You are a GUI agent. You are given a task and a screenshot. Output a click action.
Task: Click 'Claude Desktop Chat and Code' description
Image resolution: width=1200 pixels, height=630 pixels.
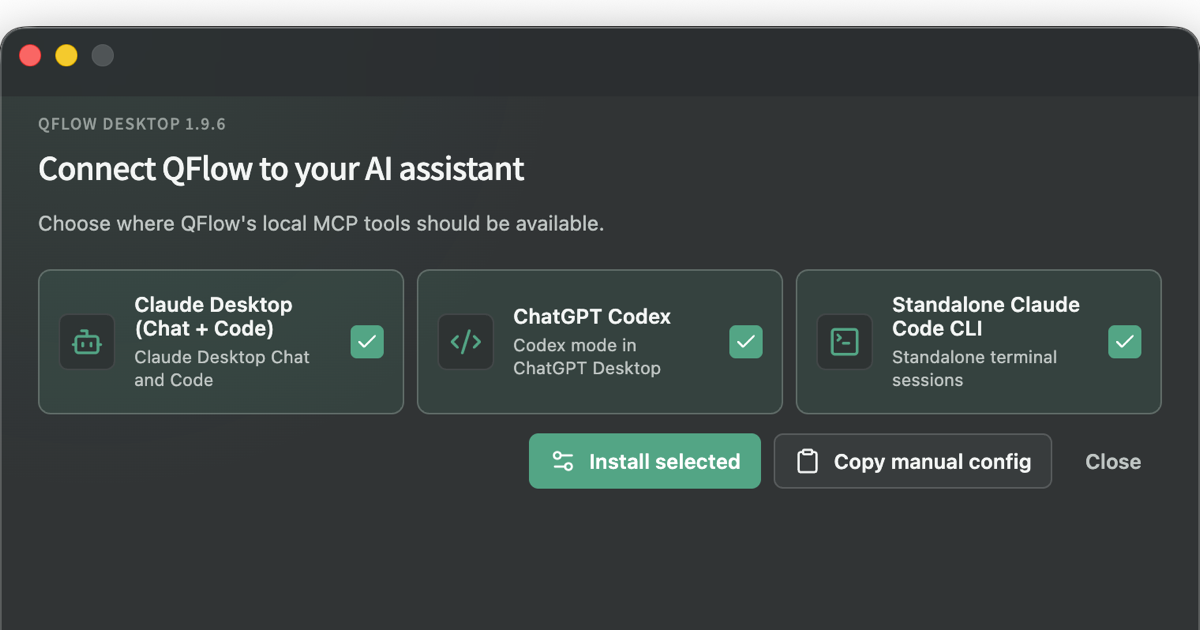222,368
